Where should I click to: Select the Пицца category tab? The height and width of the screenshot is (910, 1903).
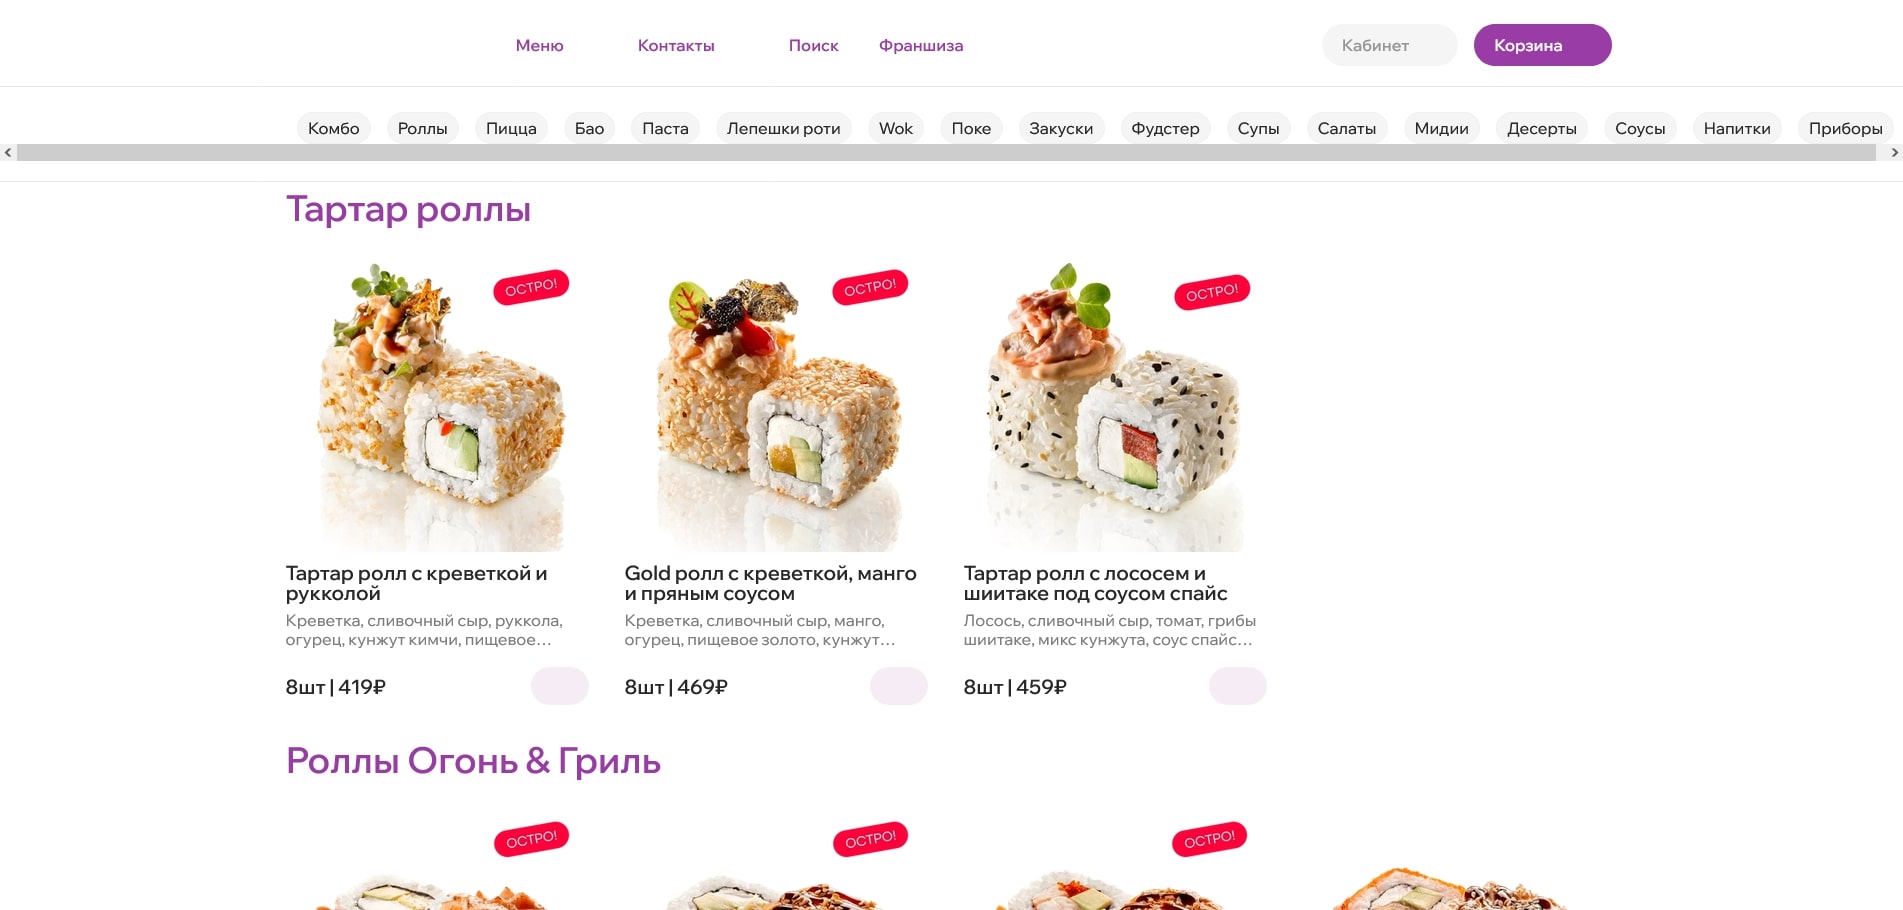[x=511, y=128]
